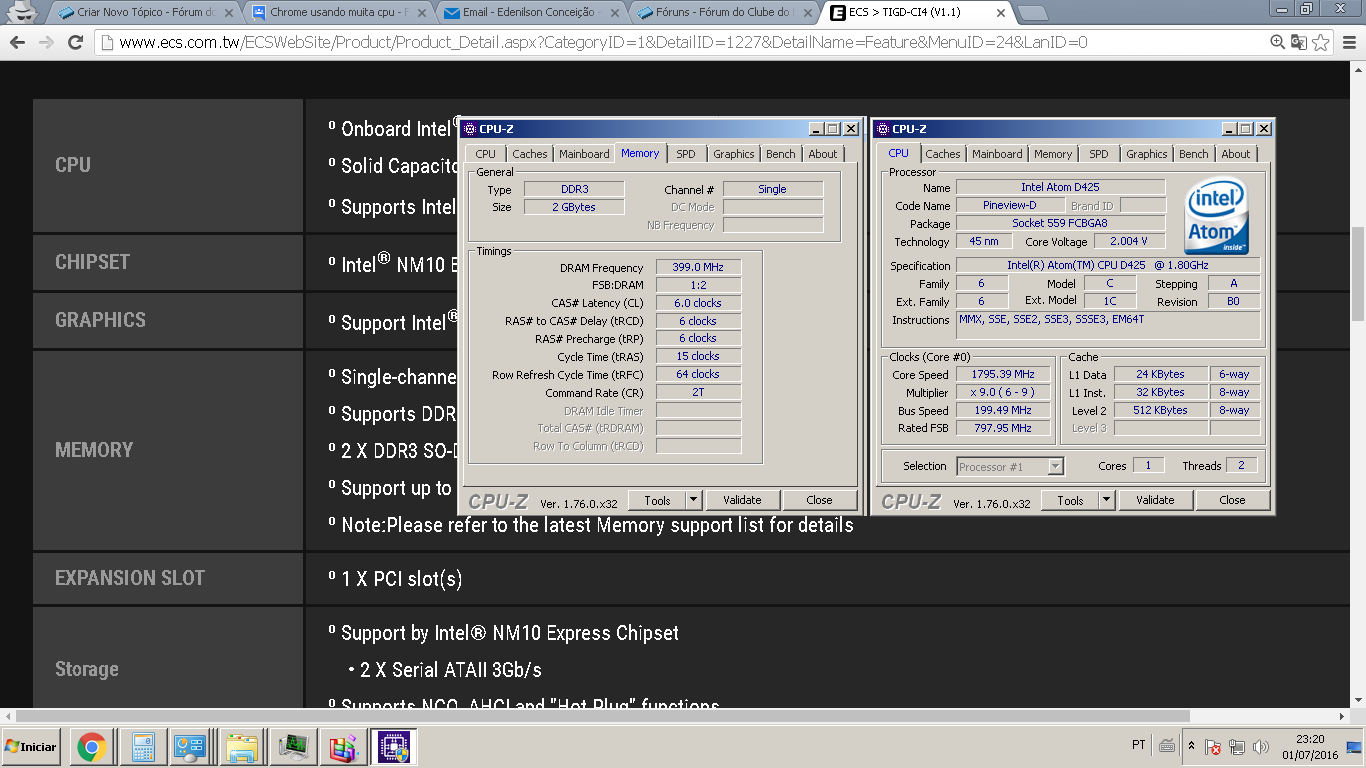The image size is (1366, 768).
Task: Click the Action Center flag tray icon
Action: (1213, 747)
